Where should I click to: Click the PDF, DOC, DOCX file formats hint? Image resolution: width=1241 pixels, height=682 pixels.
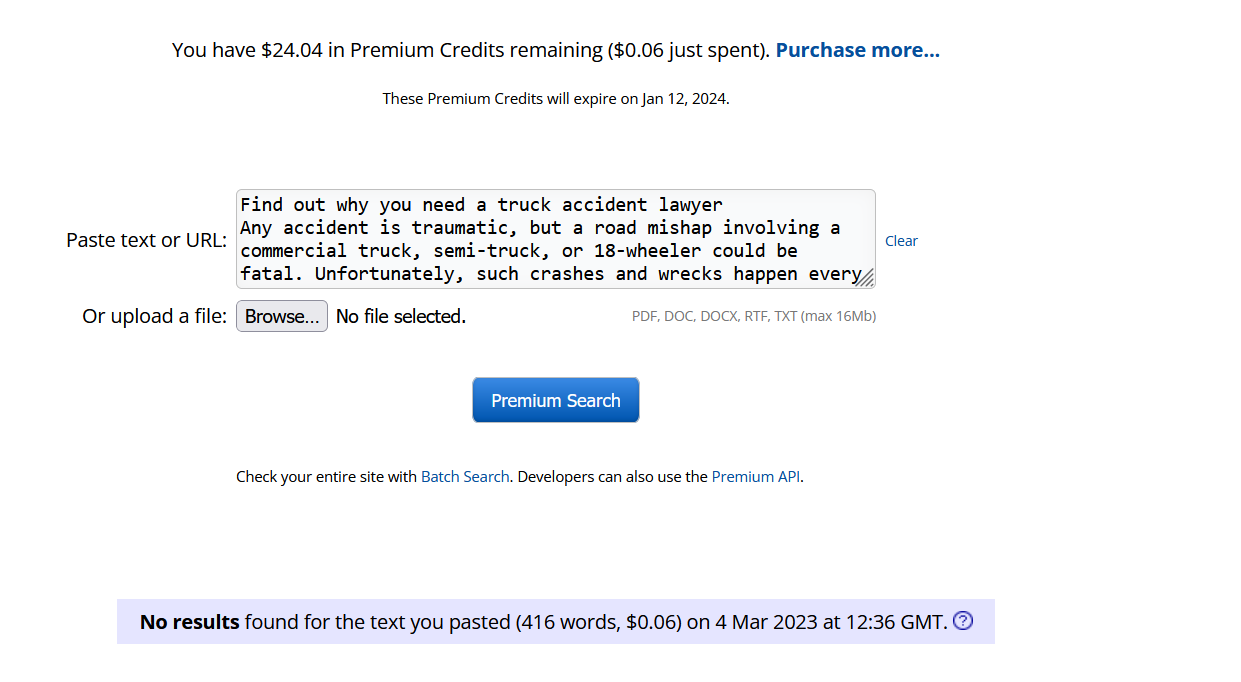(x=753, y=316)
